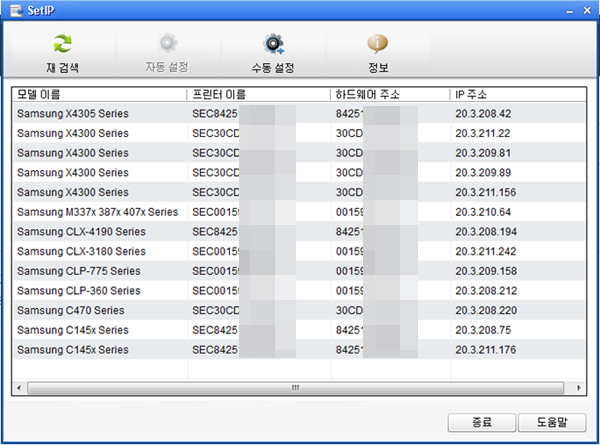The image size is (600, 445).
Task: Click IP address 20.3.208.212
Action: [x=486, y=291]
